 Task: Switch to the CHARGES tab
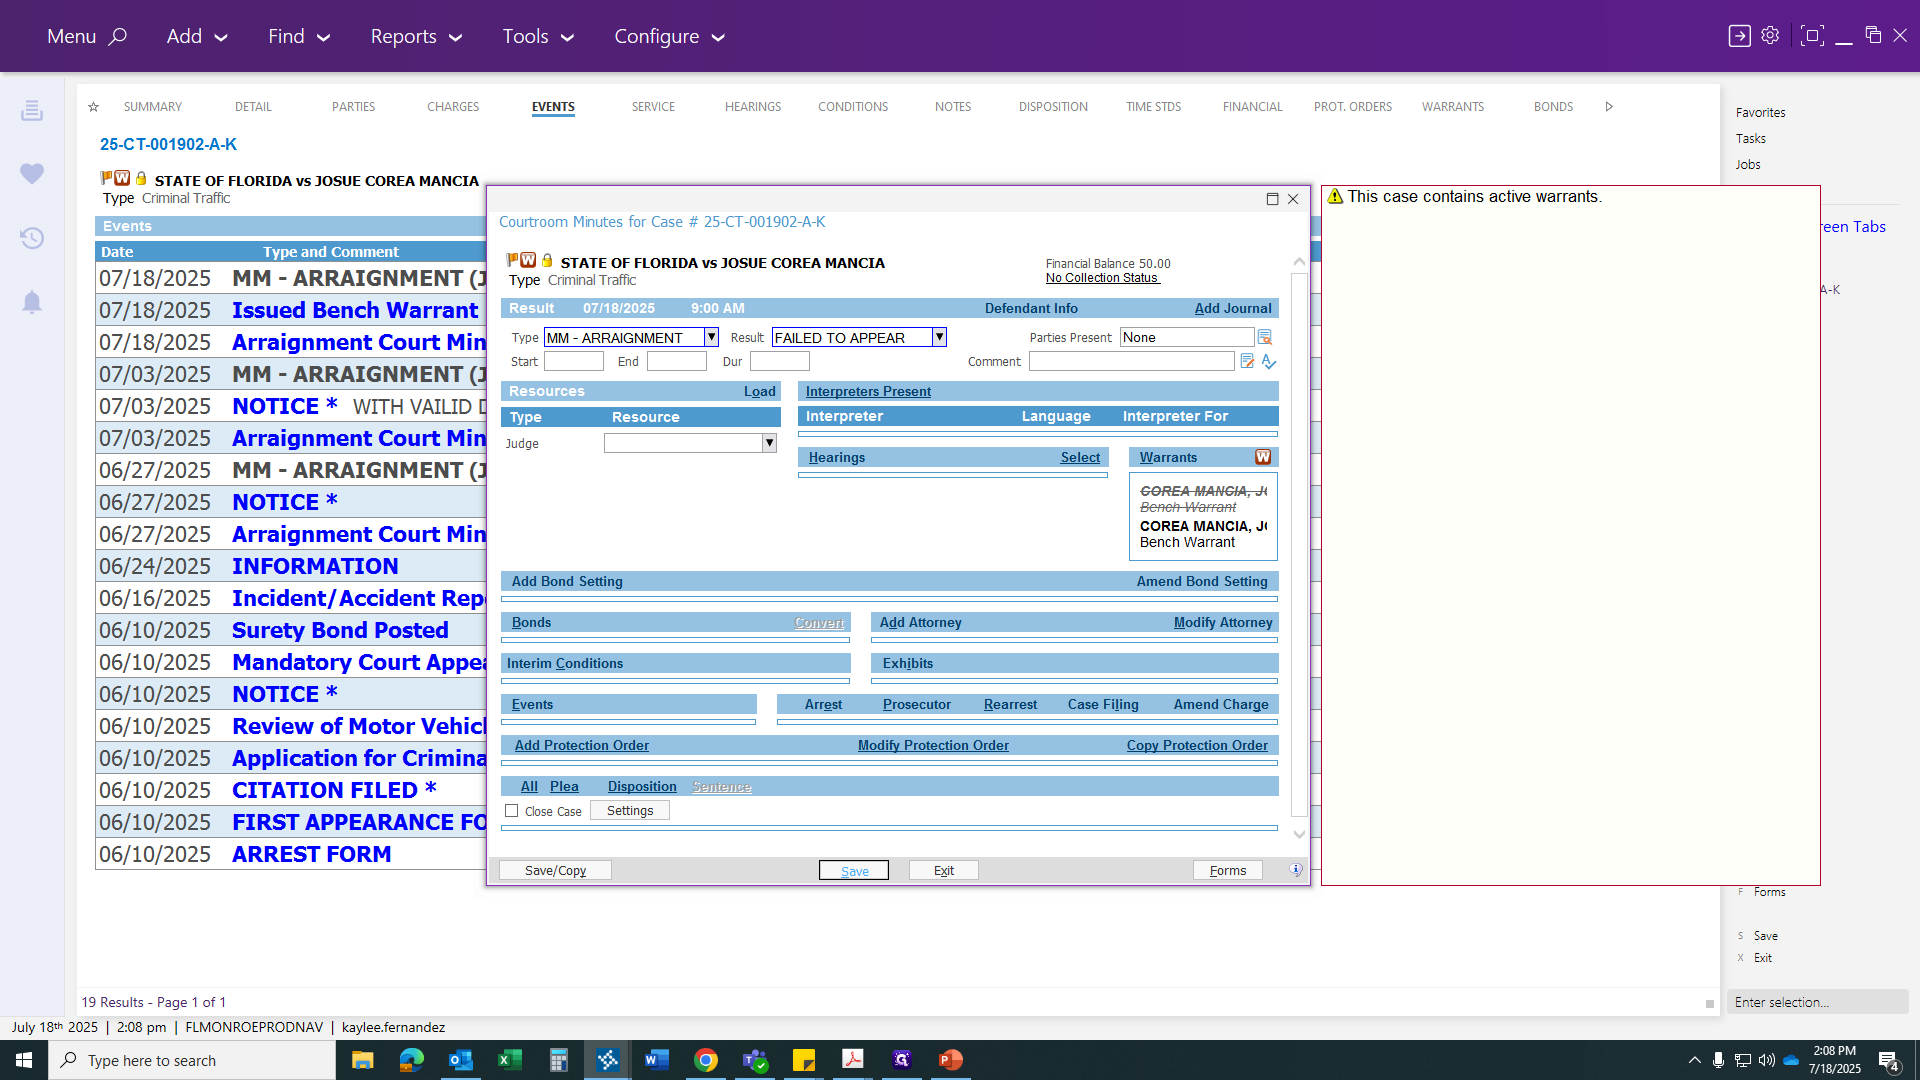[x=453, y=107]
